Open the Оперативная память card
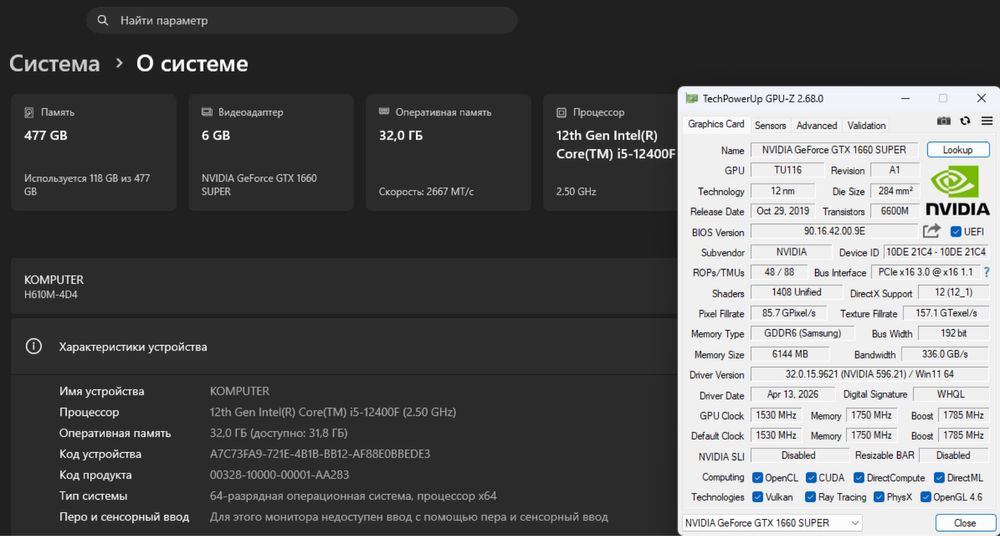The width and height of the screenshot is (1000, 536). pos(448,153)
